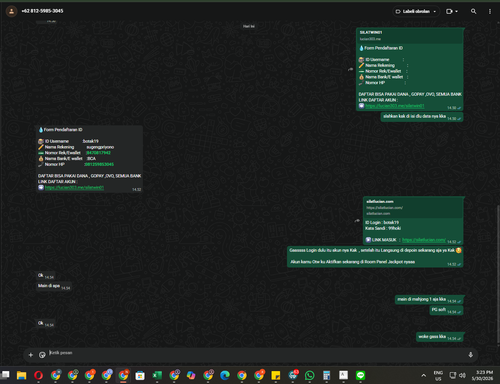Open Sticky Notes from taskbar
The width and height of the screenshot is (500, 384).
click(x=276, y=376)
